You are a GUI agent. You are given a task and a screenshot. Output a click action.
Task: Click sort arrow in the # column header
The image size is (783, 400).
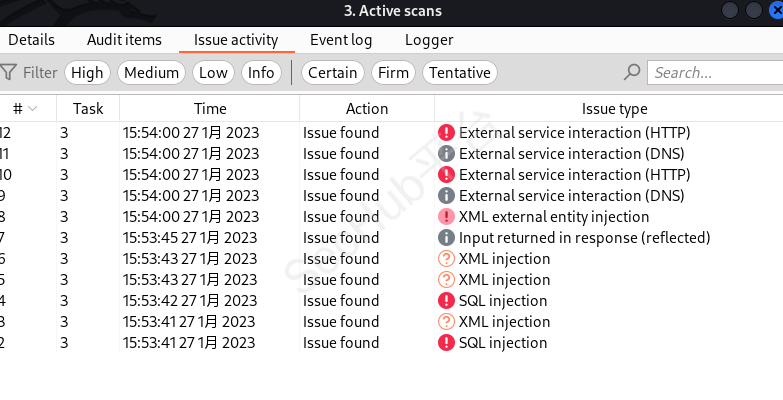click(33, 109)
